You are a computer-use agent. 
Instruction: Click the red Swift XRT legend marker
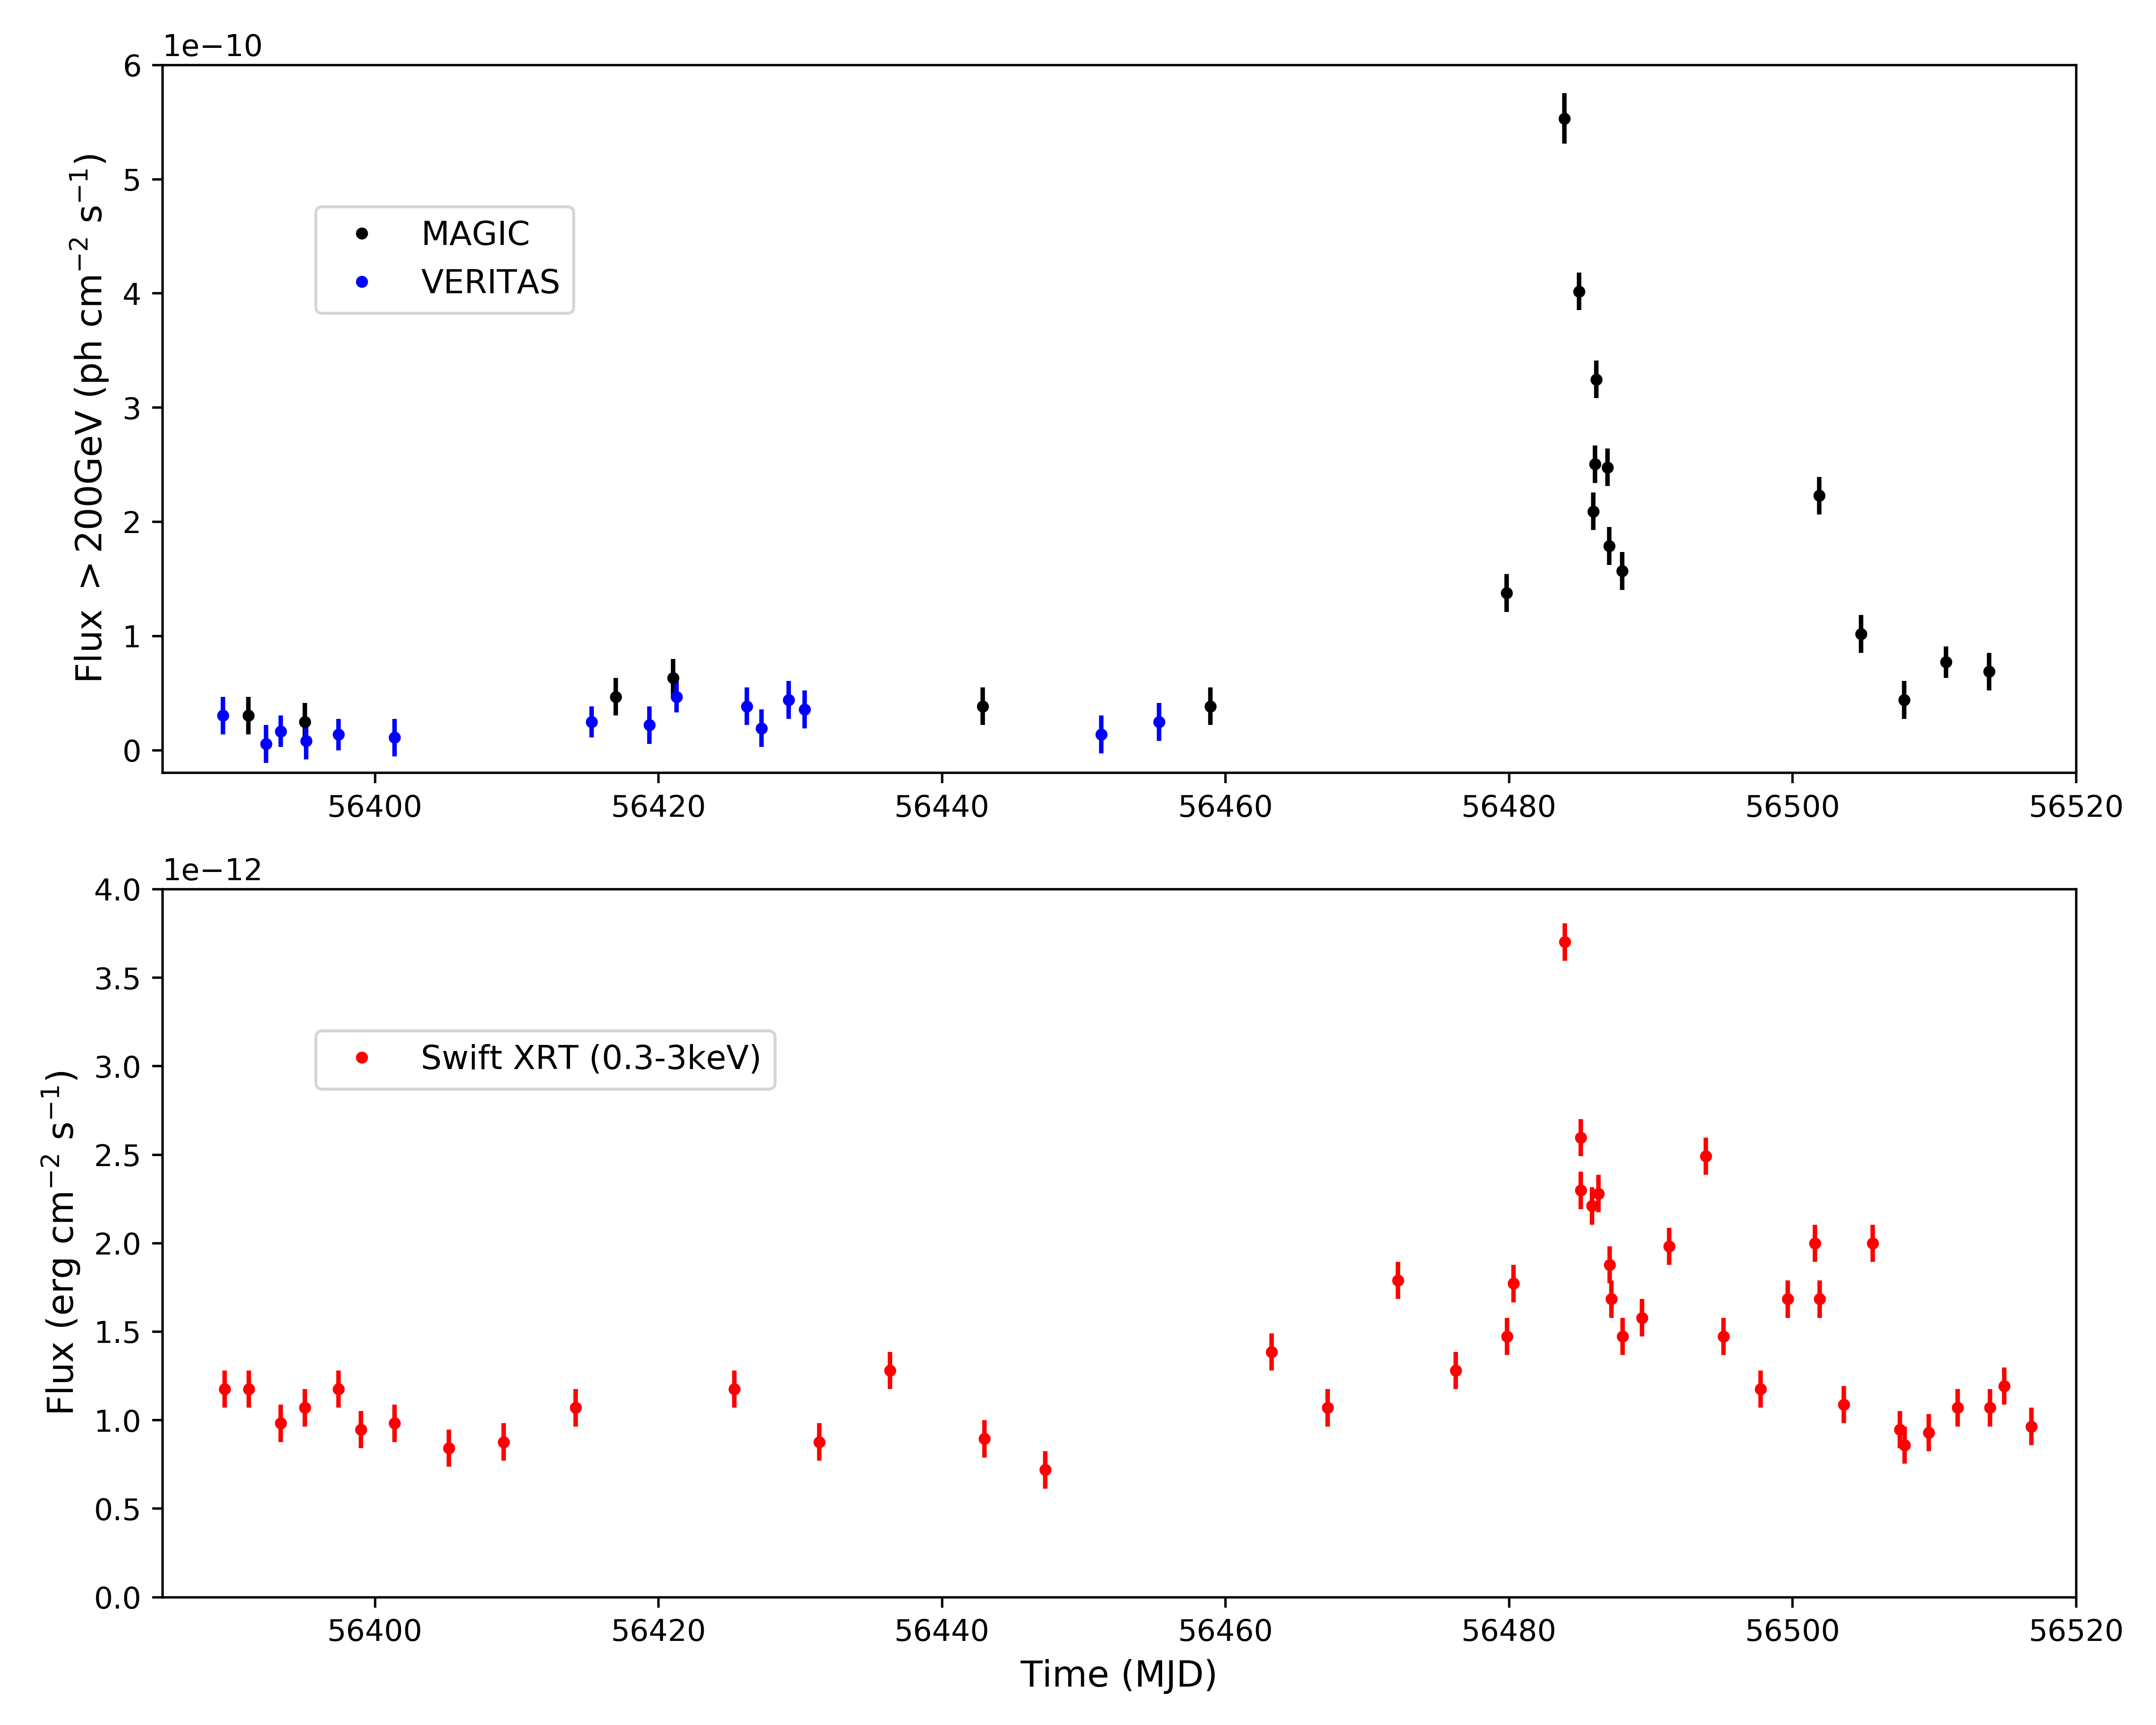coord(362,1058)
